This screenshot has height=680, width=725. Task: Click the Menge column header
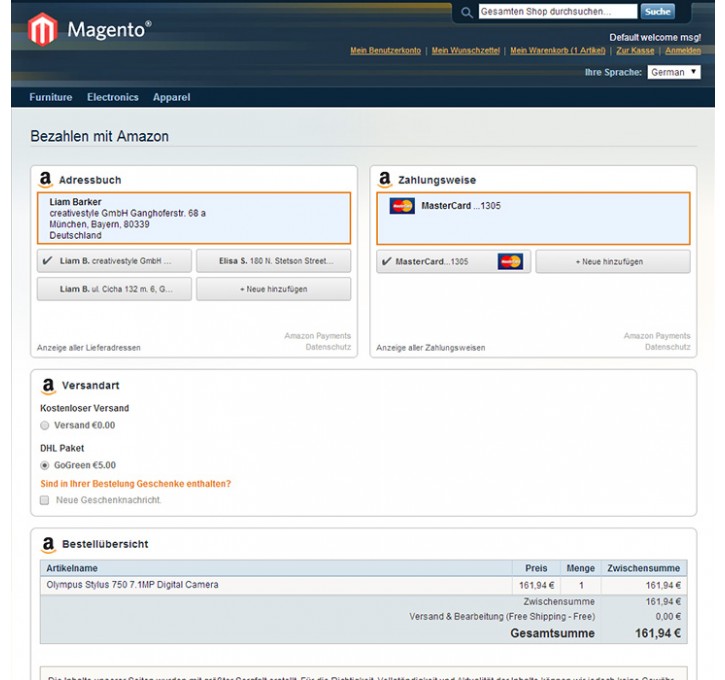[581, 568]
